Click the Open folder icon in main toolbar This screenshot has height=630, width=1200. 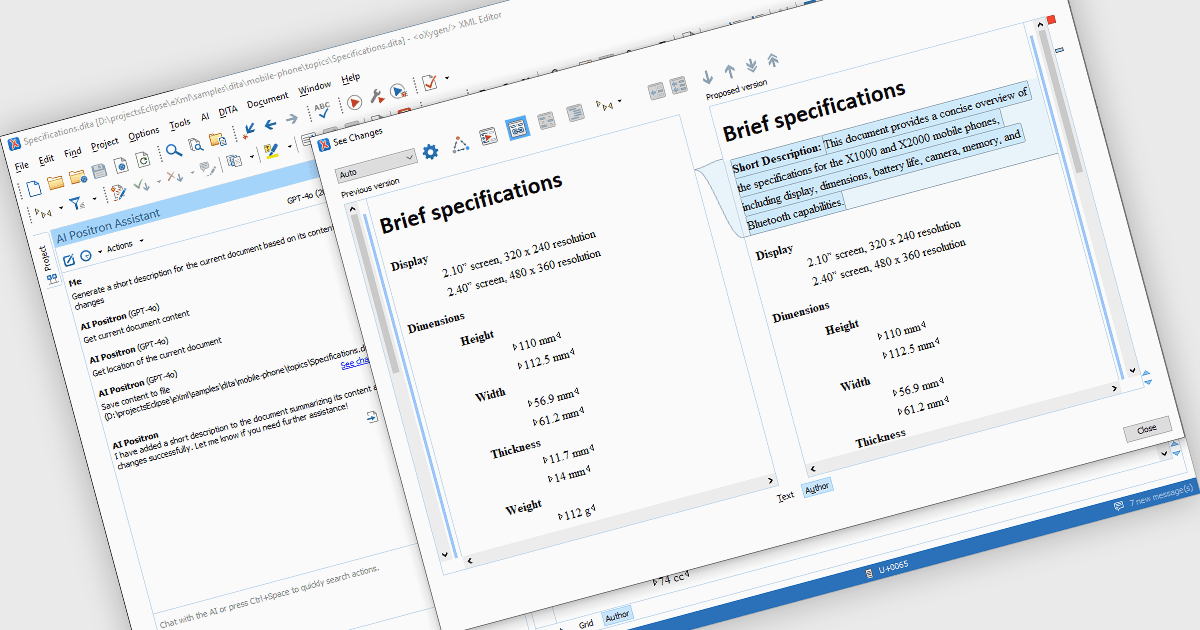pos(56,182)
